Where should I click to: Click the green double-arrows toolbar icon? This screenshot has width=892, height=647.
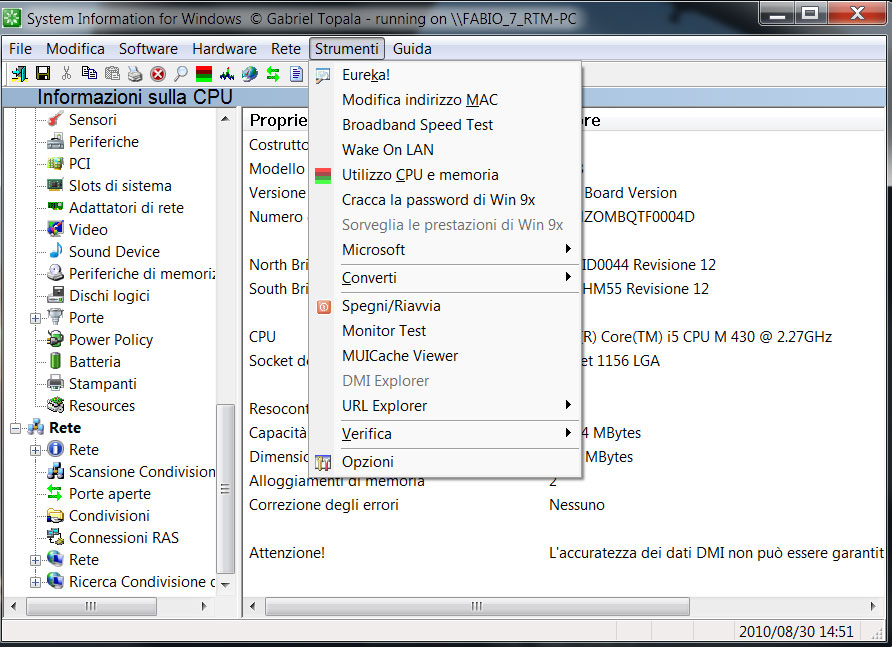pyautogui.click(x=273, y=74)
